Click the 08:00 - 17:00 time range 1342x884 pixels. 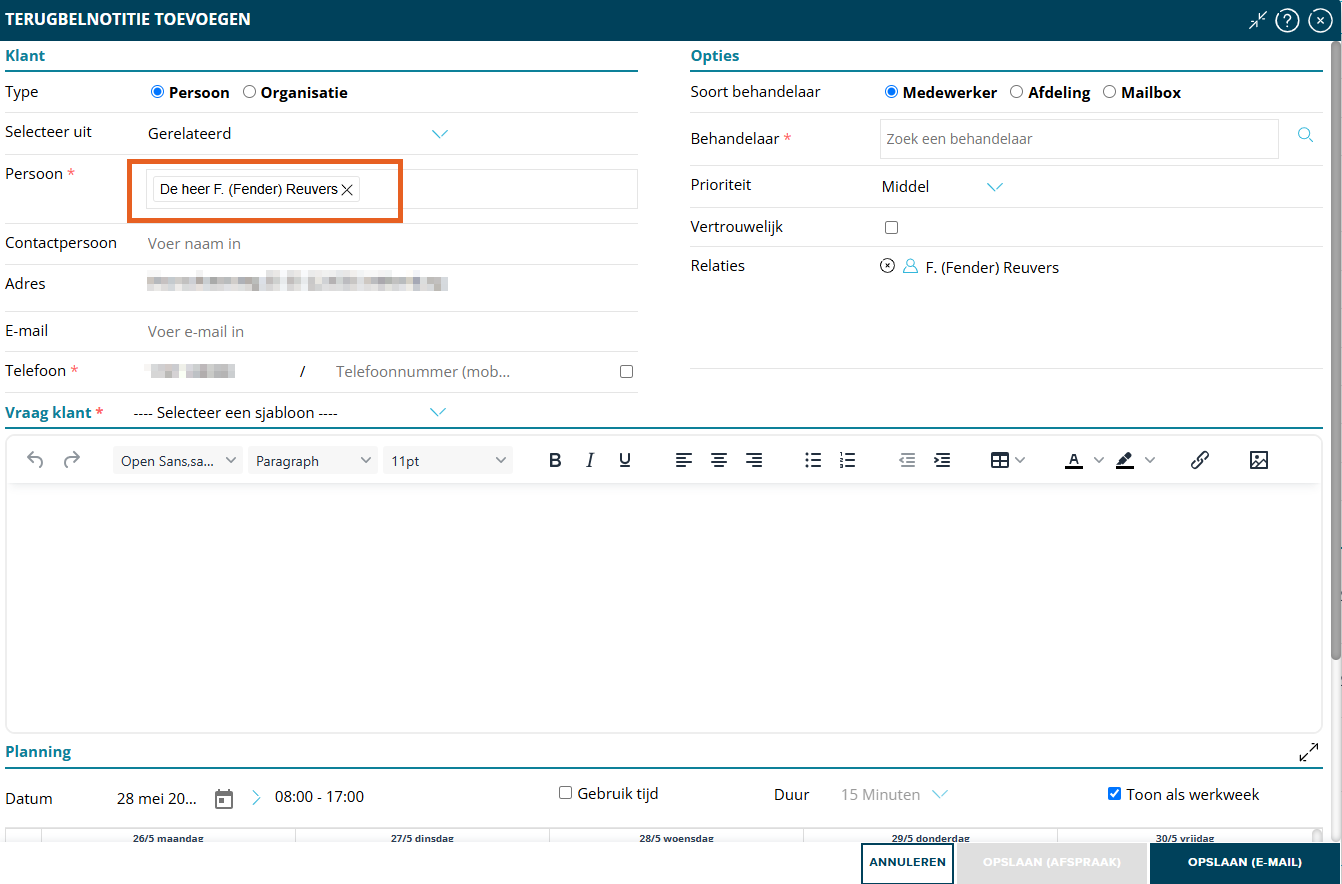point(319,797)
